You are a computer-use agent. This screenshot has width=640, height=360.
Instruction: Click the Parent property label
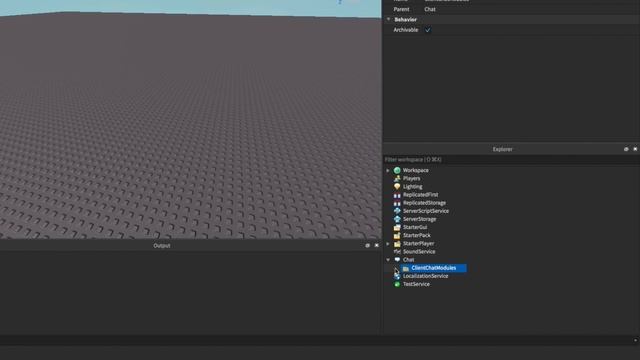click(401, 9)
